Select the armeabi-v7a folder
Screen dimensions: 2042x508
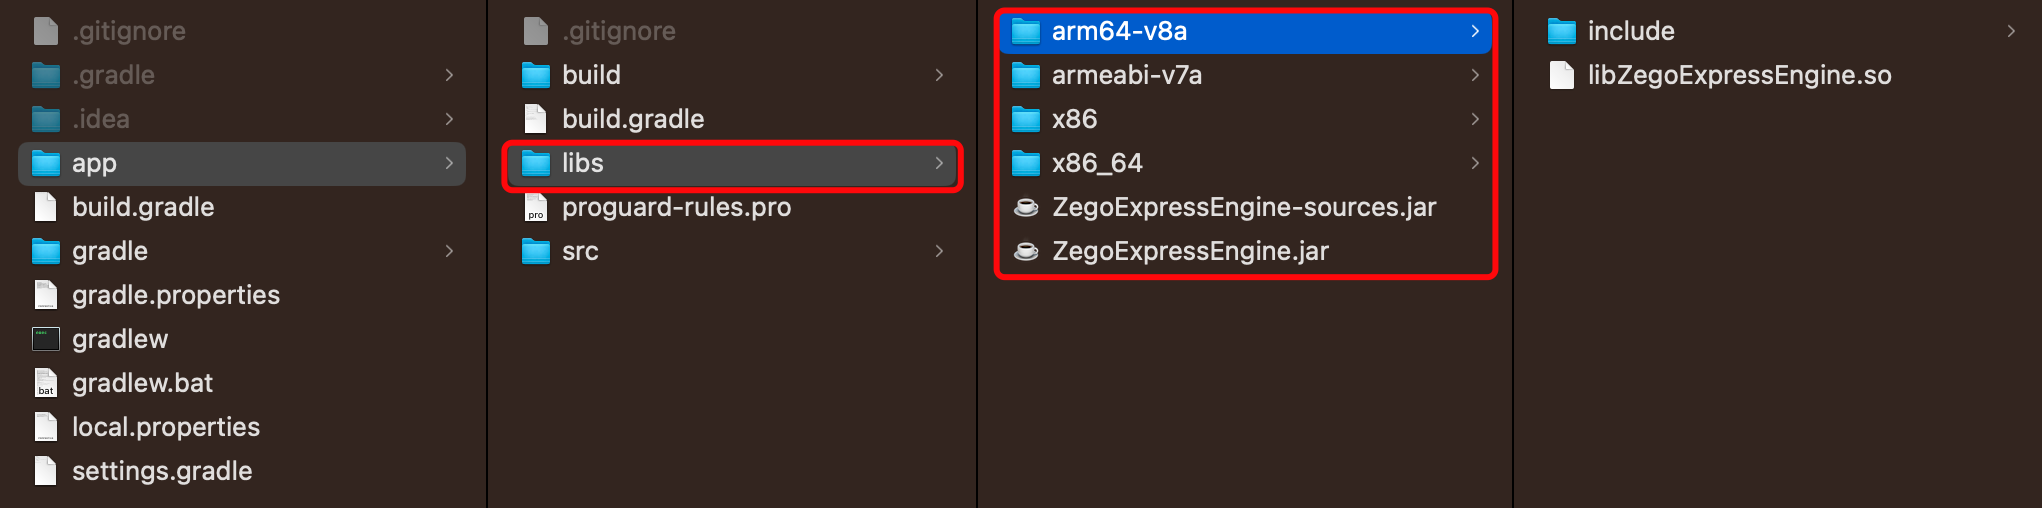(x=1126, y=75)
